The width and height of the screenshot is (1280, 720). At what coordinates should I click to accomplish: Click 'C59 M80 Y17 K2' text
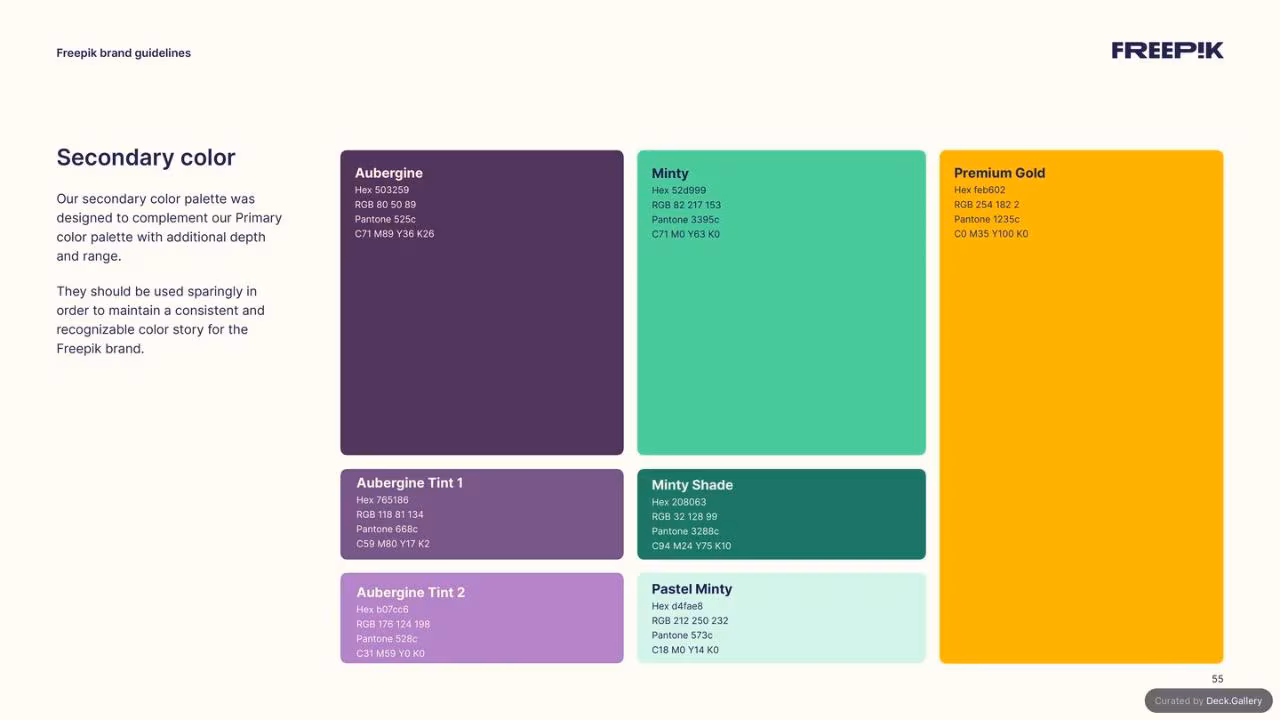[393, 544]
